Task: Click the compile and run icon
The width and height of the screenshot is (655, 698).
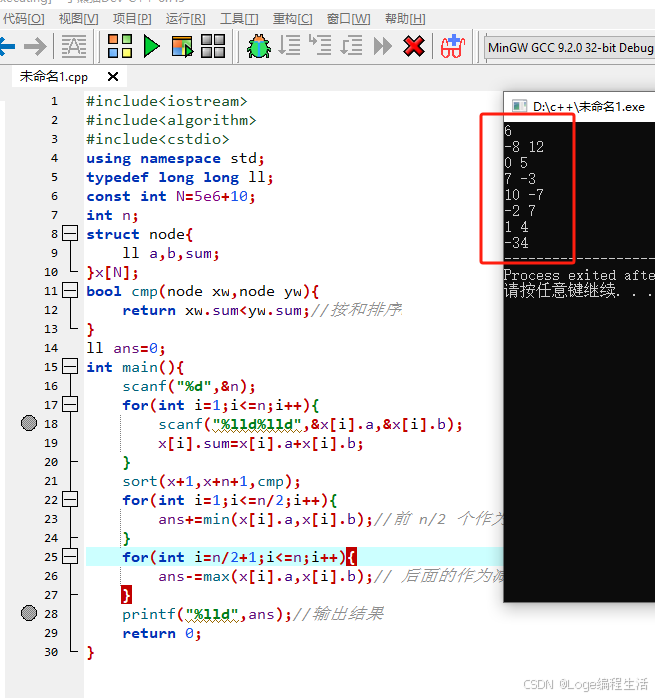Action: 182,46
